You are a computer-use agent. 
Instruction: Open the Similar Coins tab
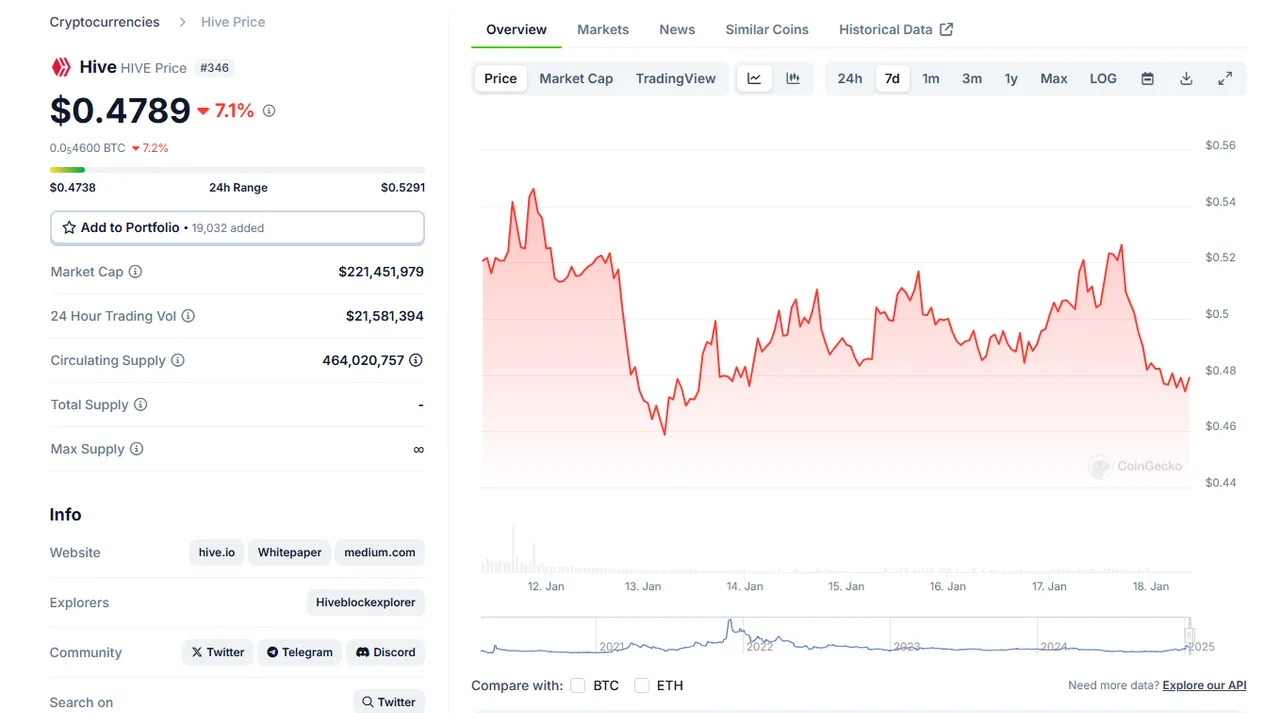click(x=767, y=29)
